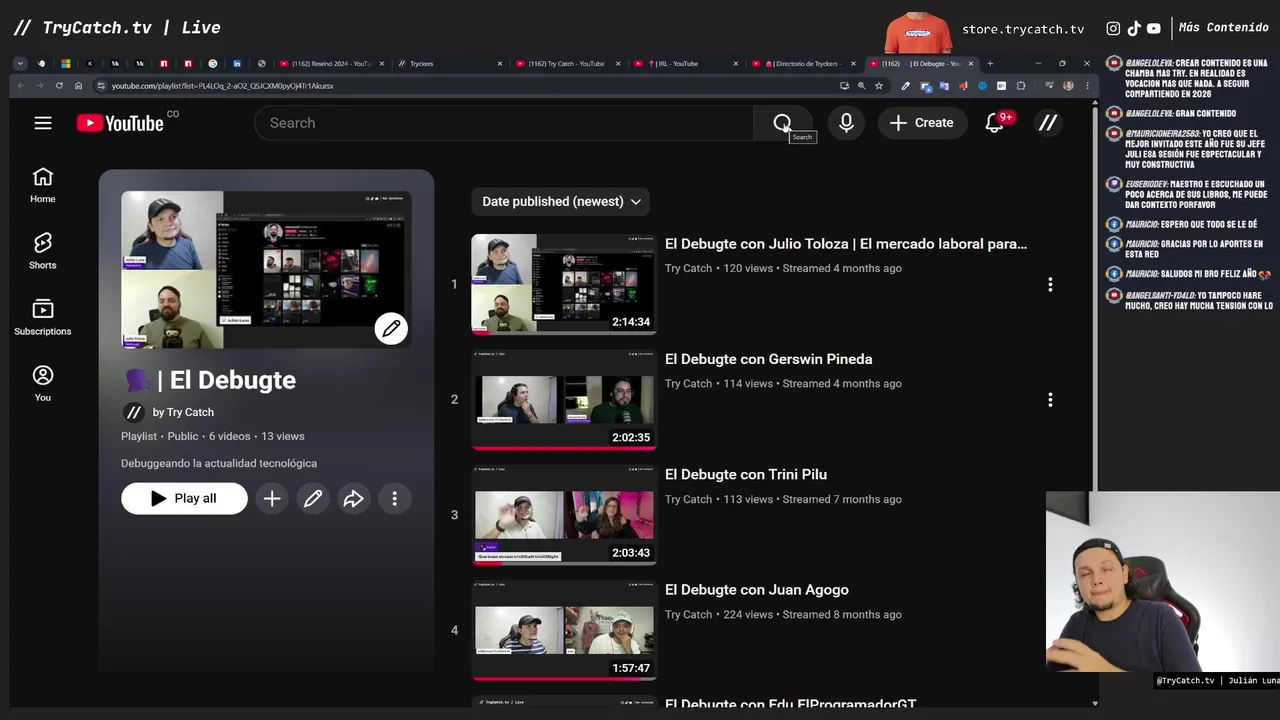Open action menu for the Gerswin Pineda video
The image size is (1280, 720).
point(1050,399)
